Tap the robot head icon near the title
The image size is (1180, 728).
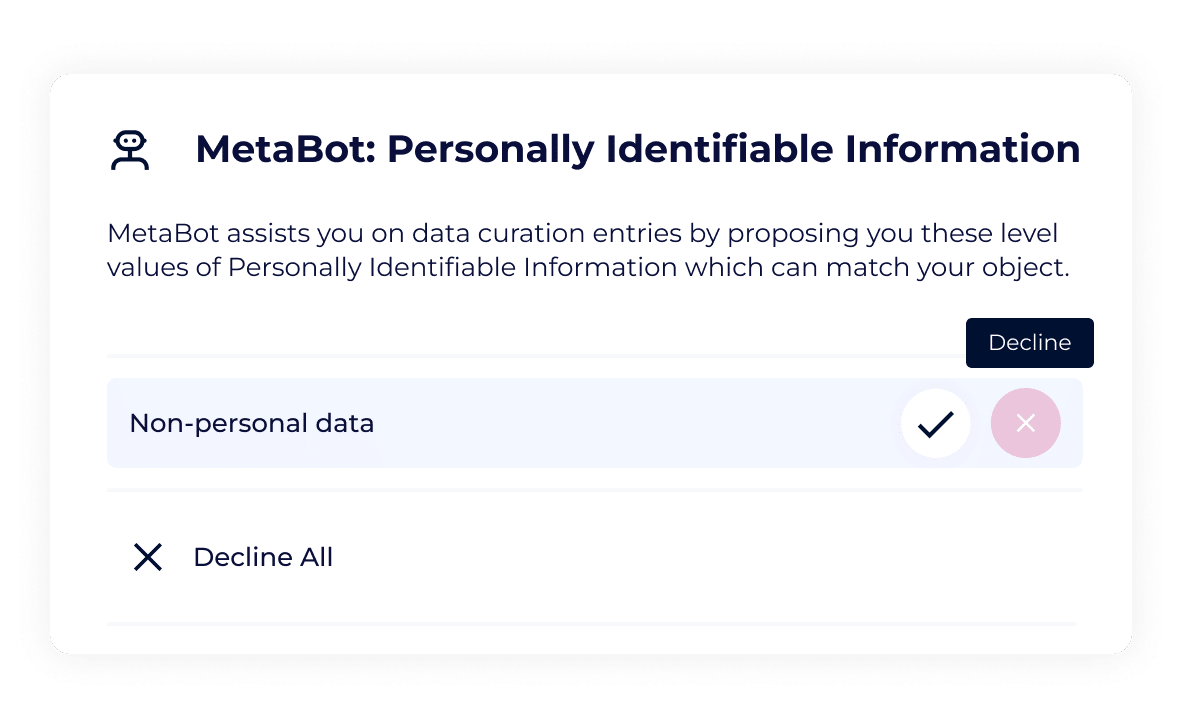(130, 149)
